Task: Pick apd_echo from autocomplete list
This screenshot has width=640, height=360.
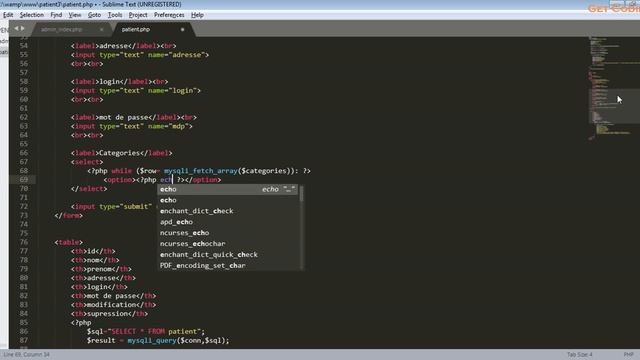Action: tap(228, 222)
